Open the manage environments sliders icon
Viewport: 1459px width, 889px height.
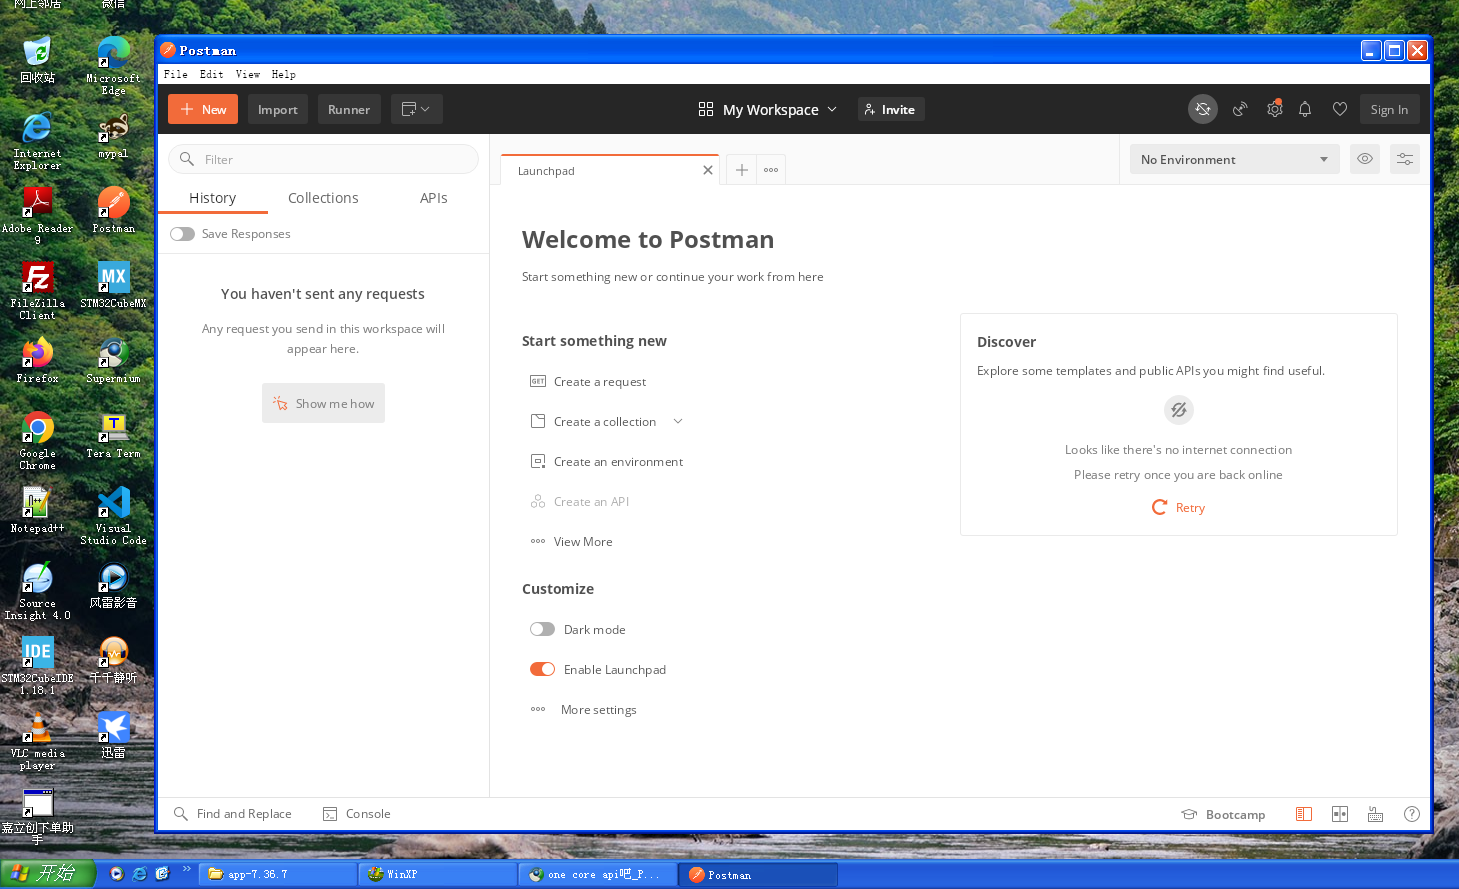coord(1405,159)
